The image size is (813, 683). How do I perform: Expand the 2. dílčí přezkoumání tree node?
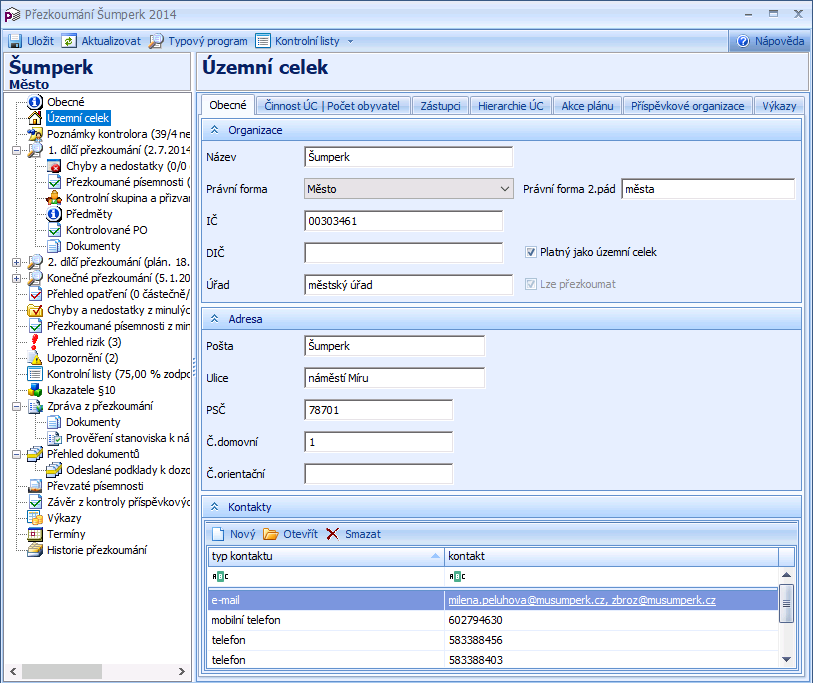17,262
